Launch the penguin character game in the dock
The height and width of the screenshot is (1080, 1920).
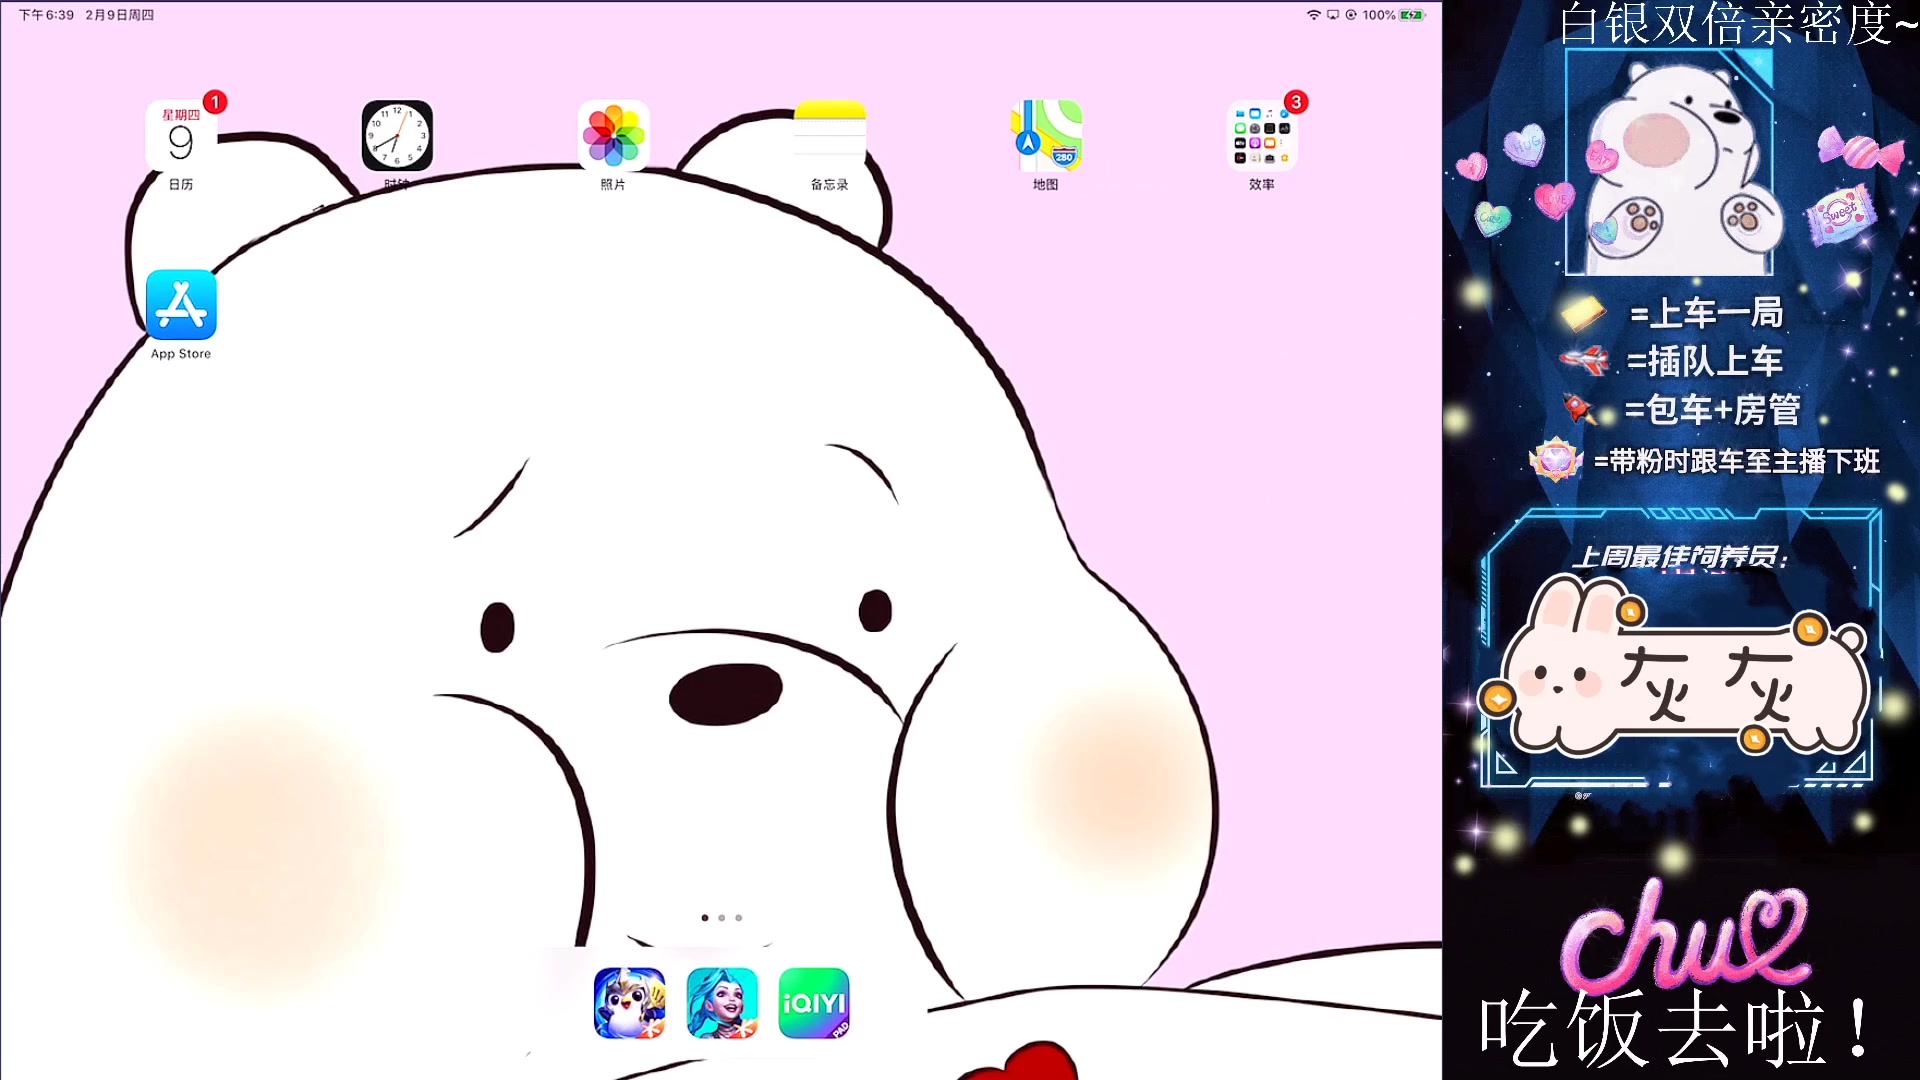(x=629, y=1003)
